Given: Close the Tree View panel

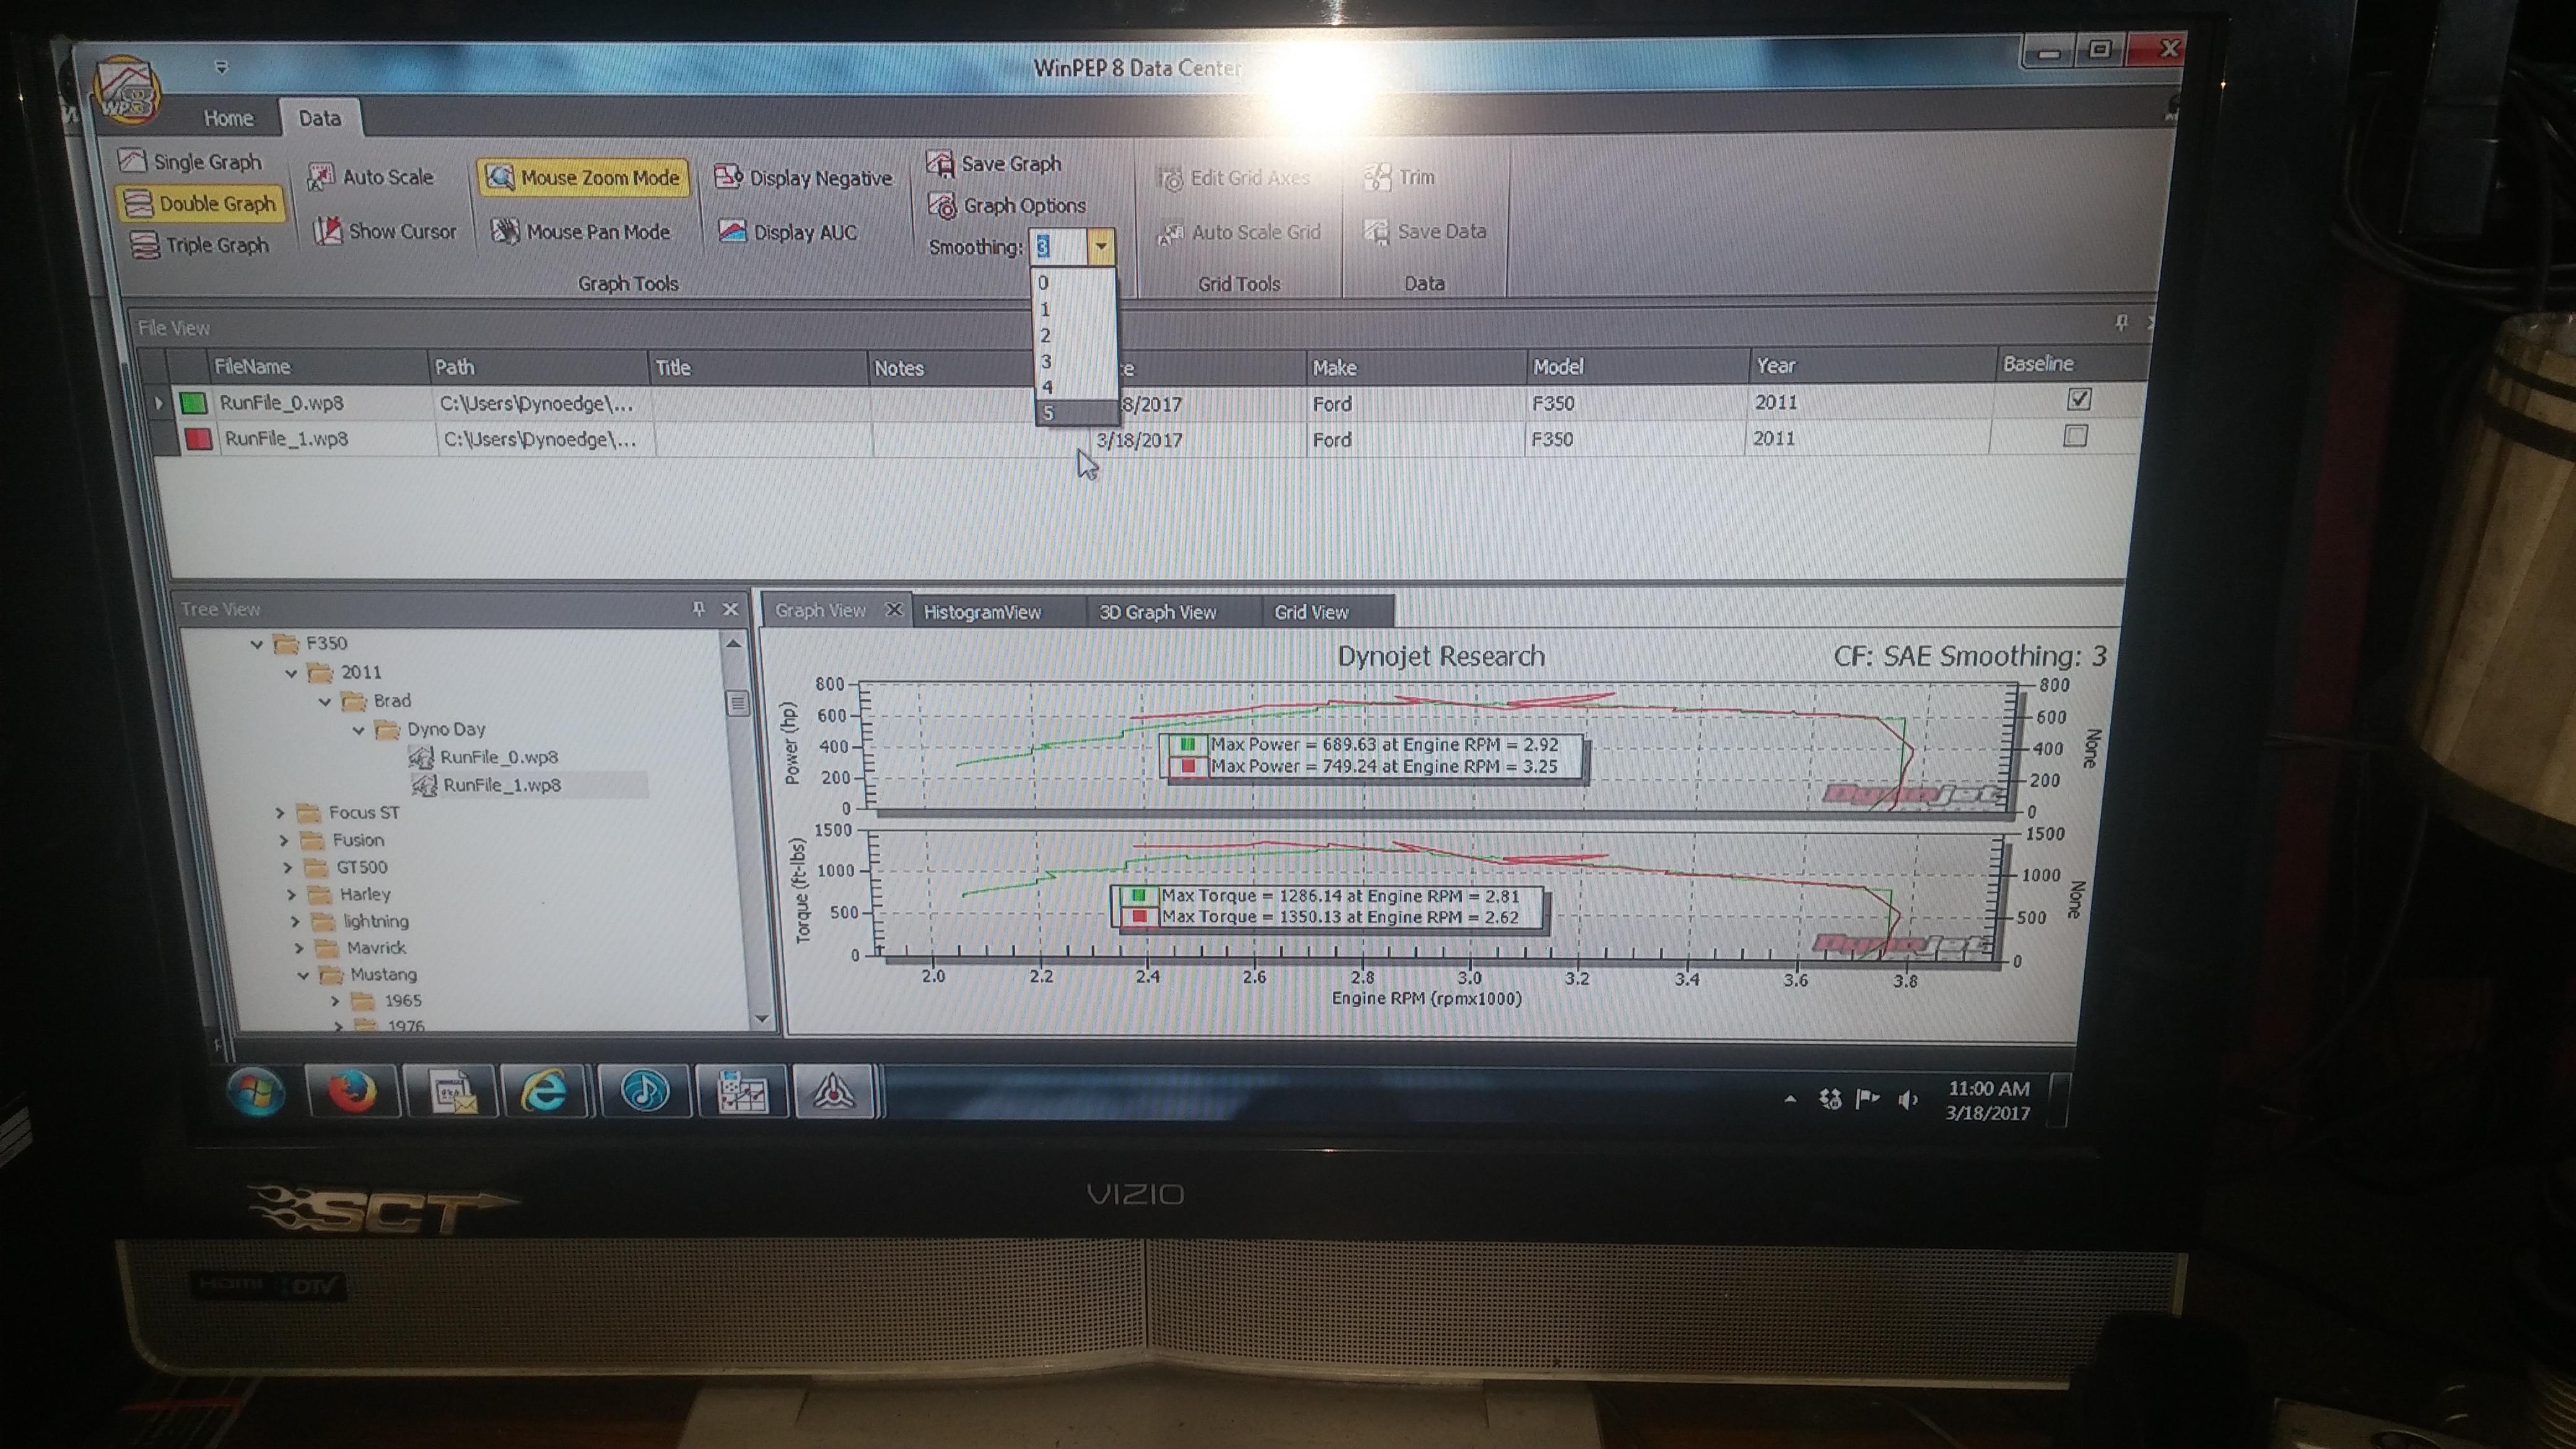Looking at the screenshot, I should coord(731,609).
